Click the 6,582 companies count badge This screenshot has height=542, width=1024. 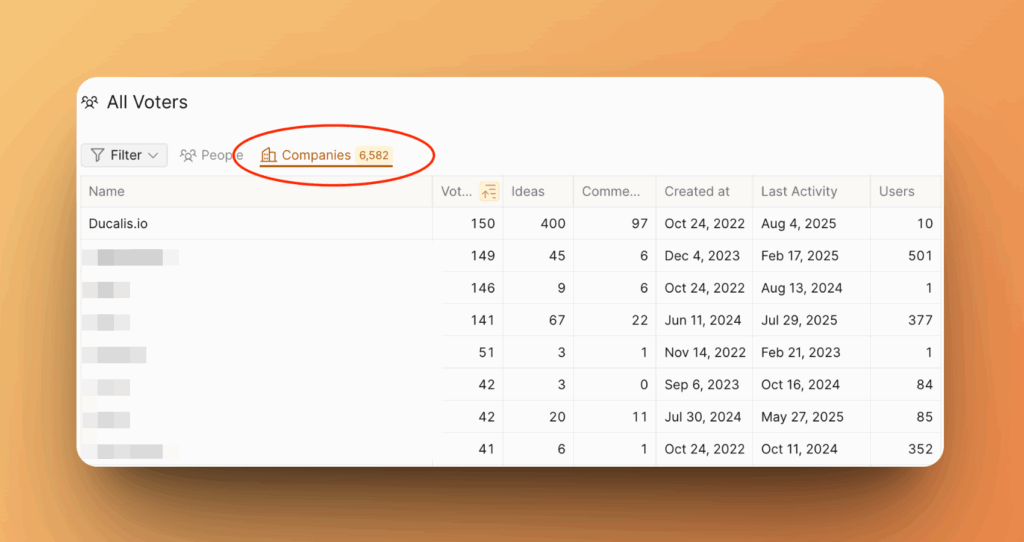point(374,155)
